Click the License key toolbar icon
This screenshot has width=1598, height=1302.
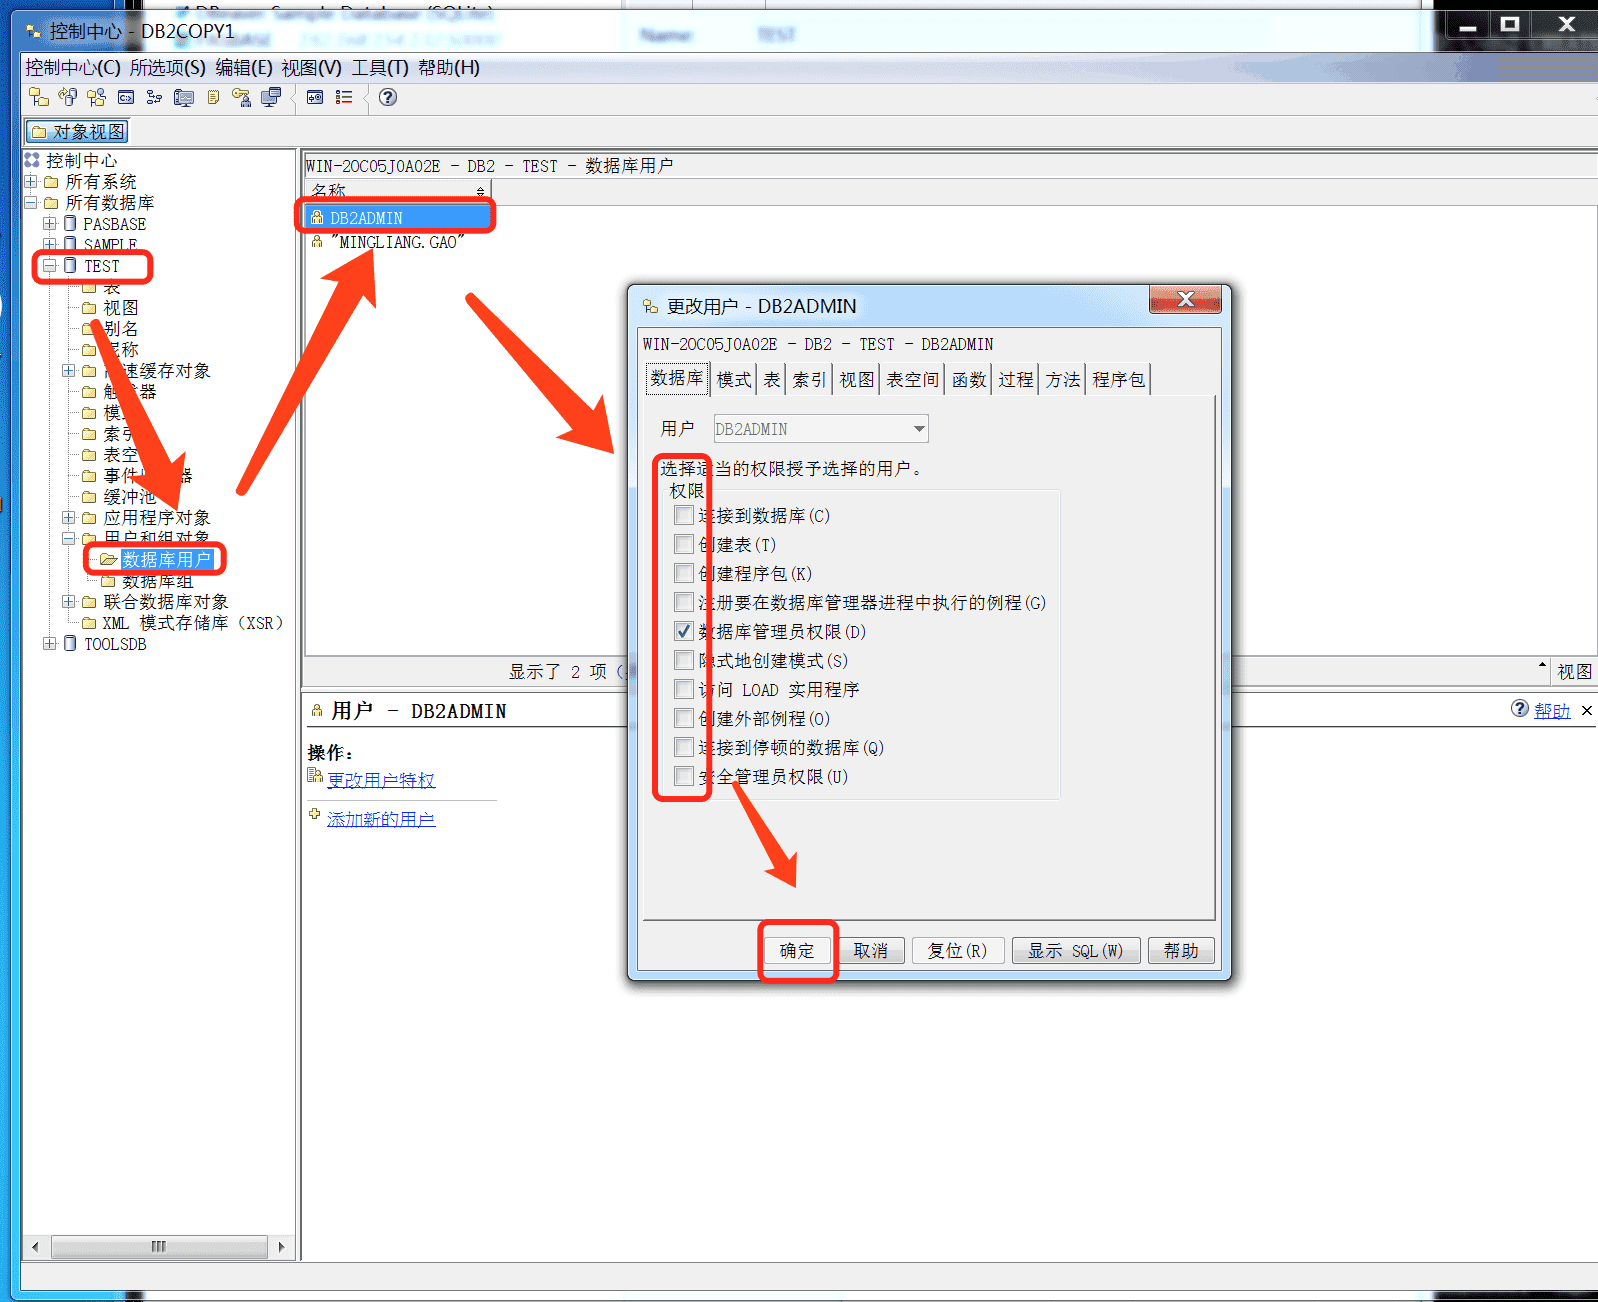coord(241,97)
